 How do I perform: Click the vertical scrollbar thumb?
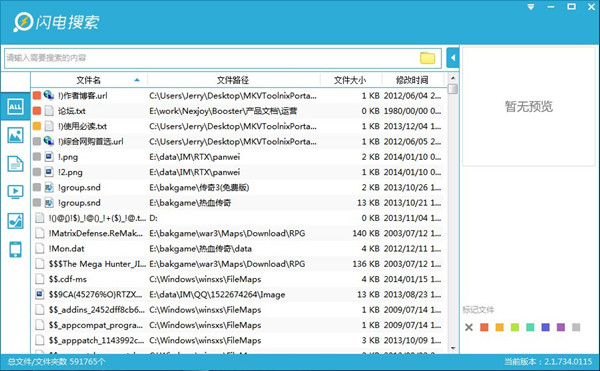click(x=453, y=89)
